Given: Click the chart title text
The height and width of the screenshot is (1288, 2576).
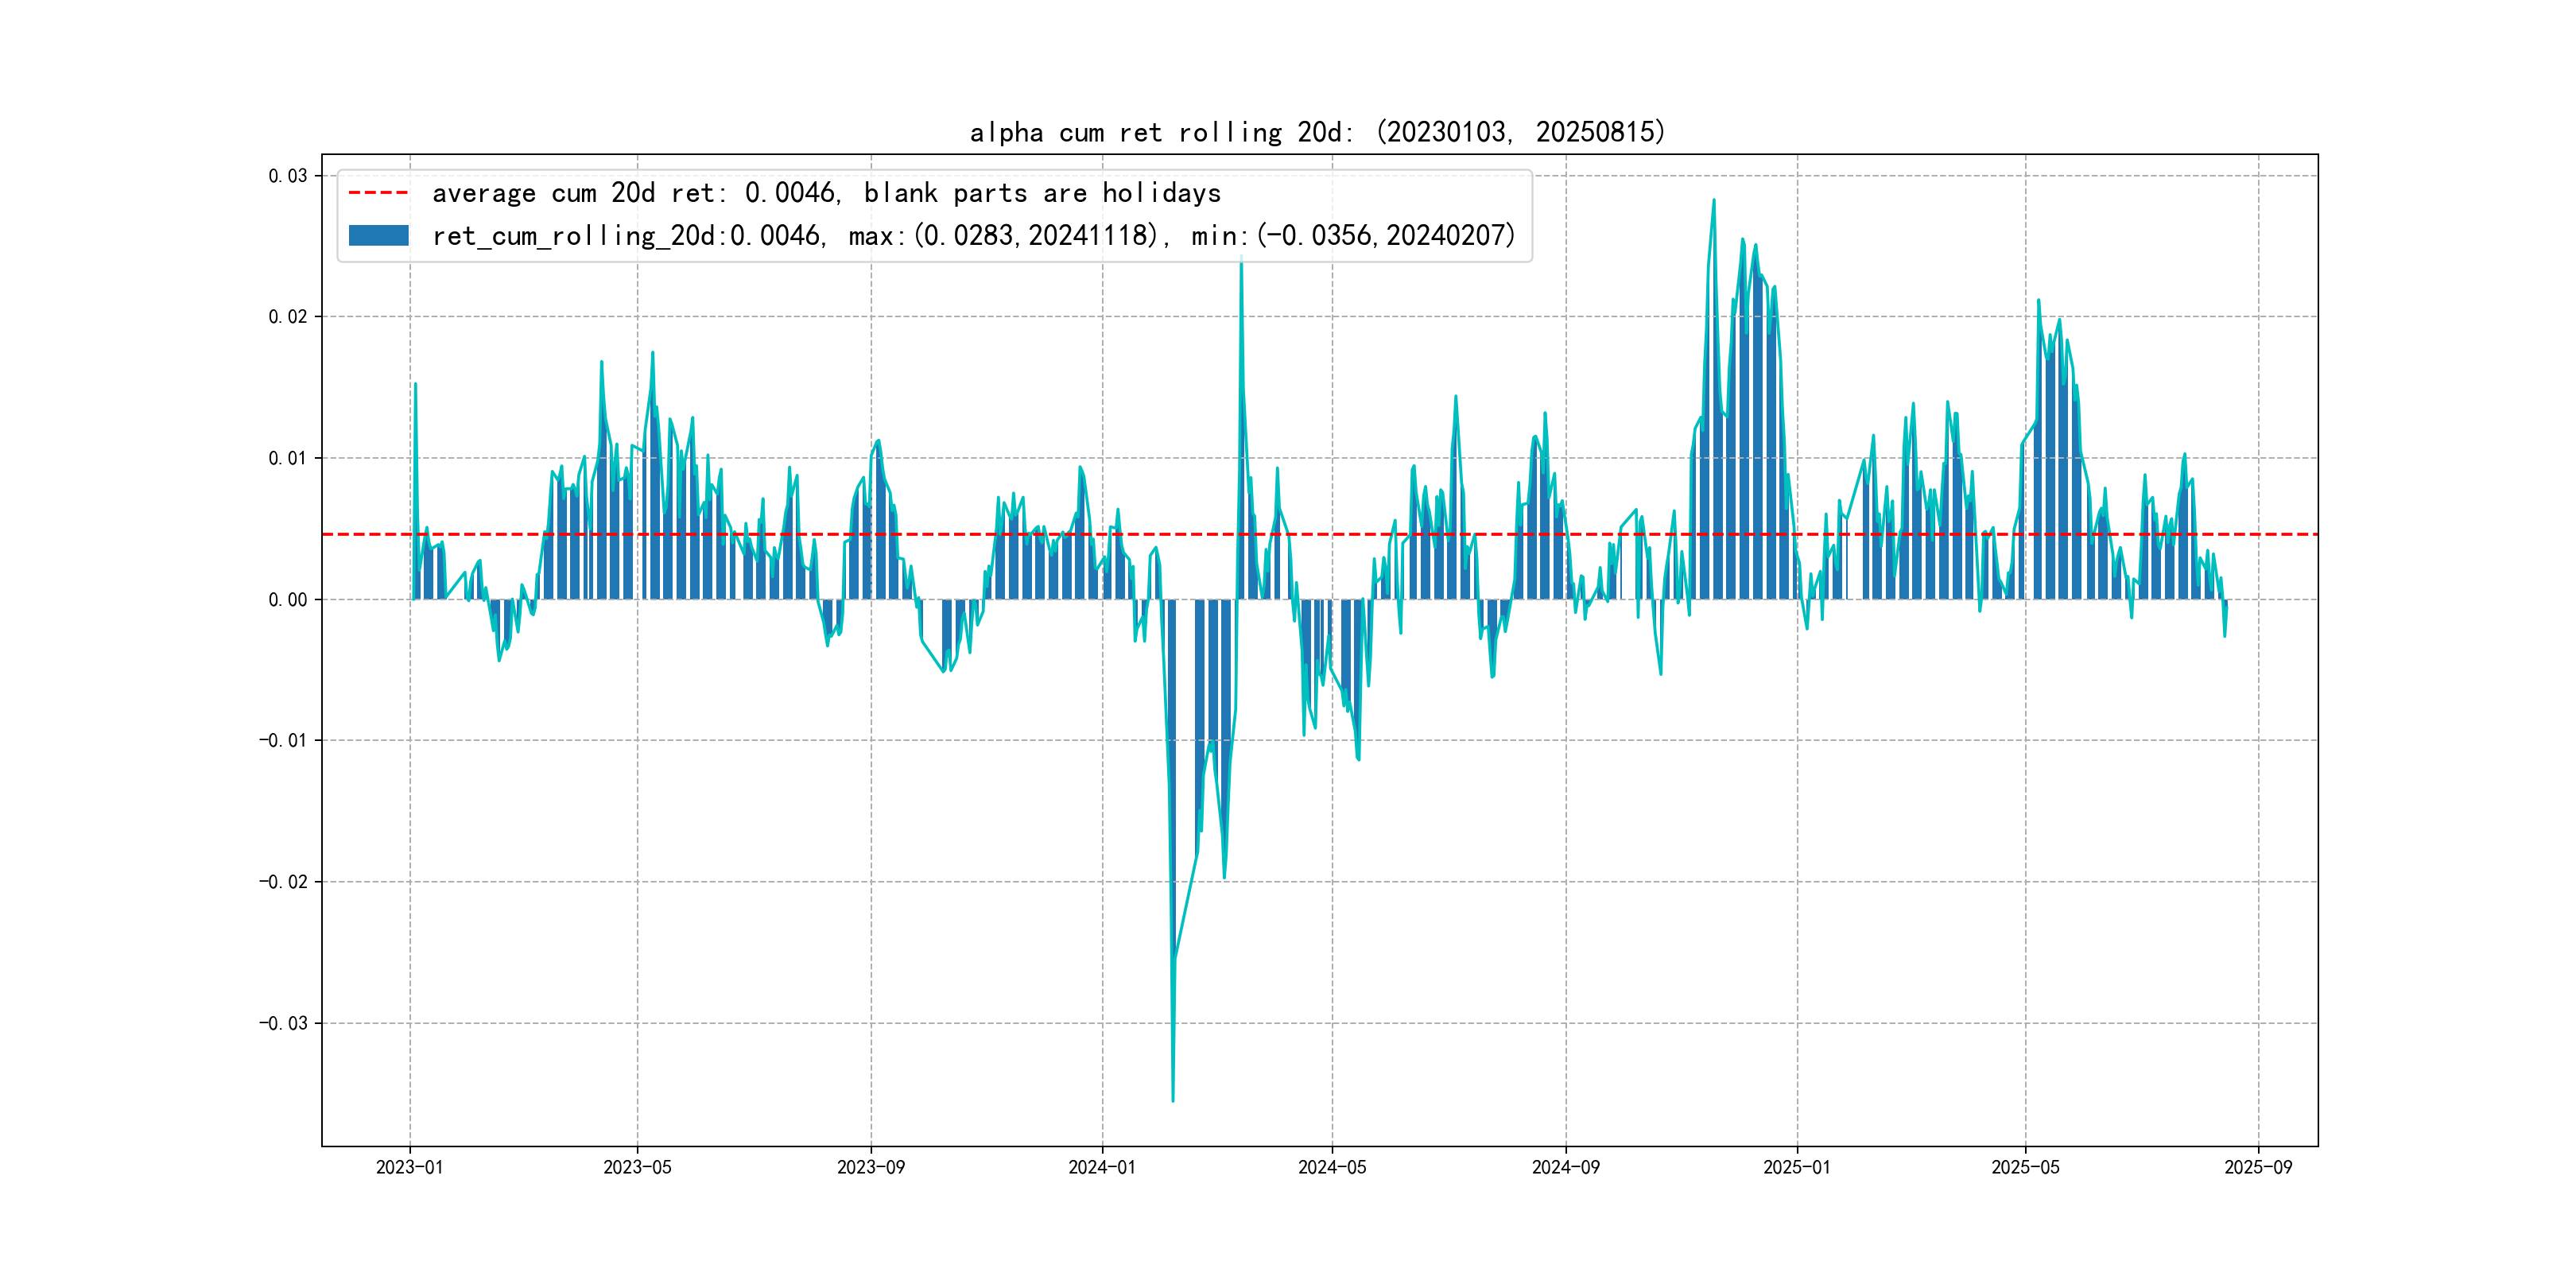Looking at the screenshot, I should pos(1317,132).
